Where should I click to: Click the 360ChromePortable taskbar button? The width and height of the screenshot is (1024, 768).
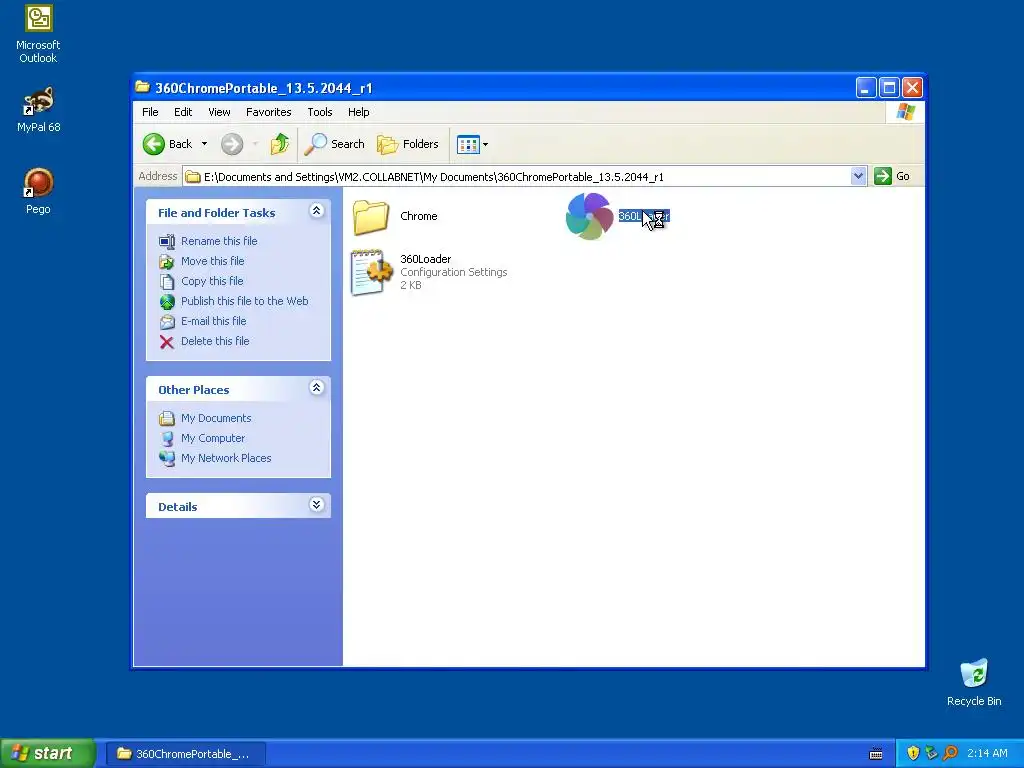pos(185,754)
